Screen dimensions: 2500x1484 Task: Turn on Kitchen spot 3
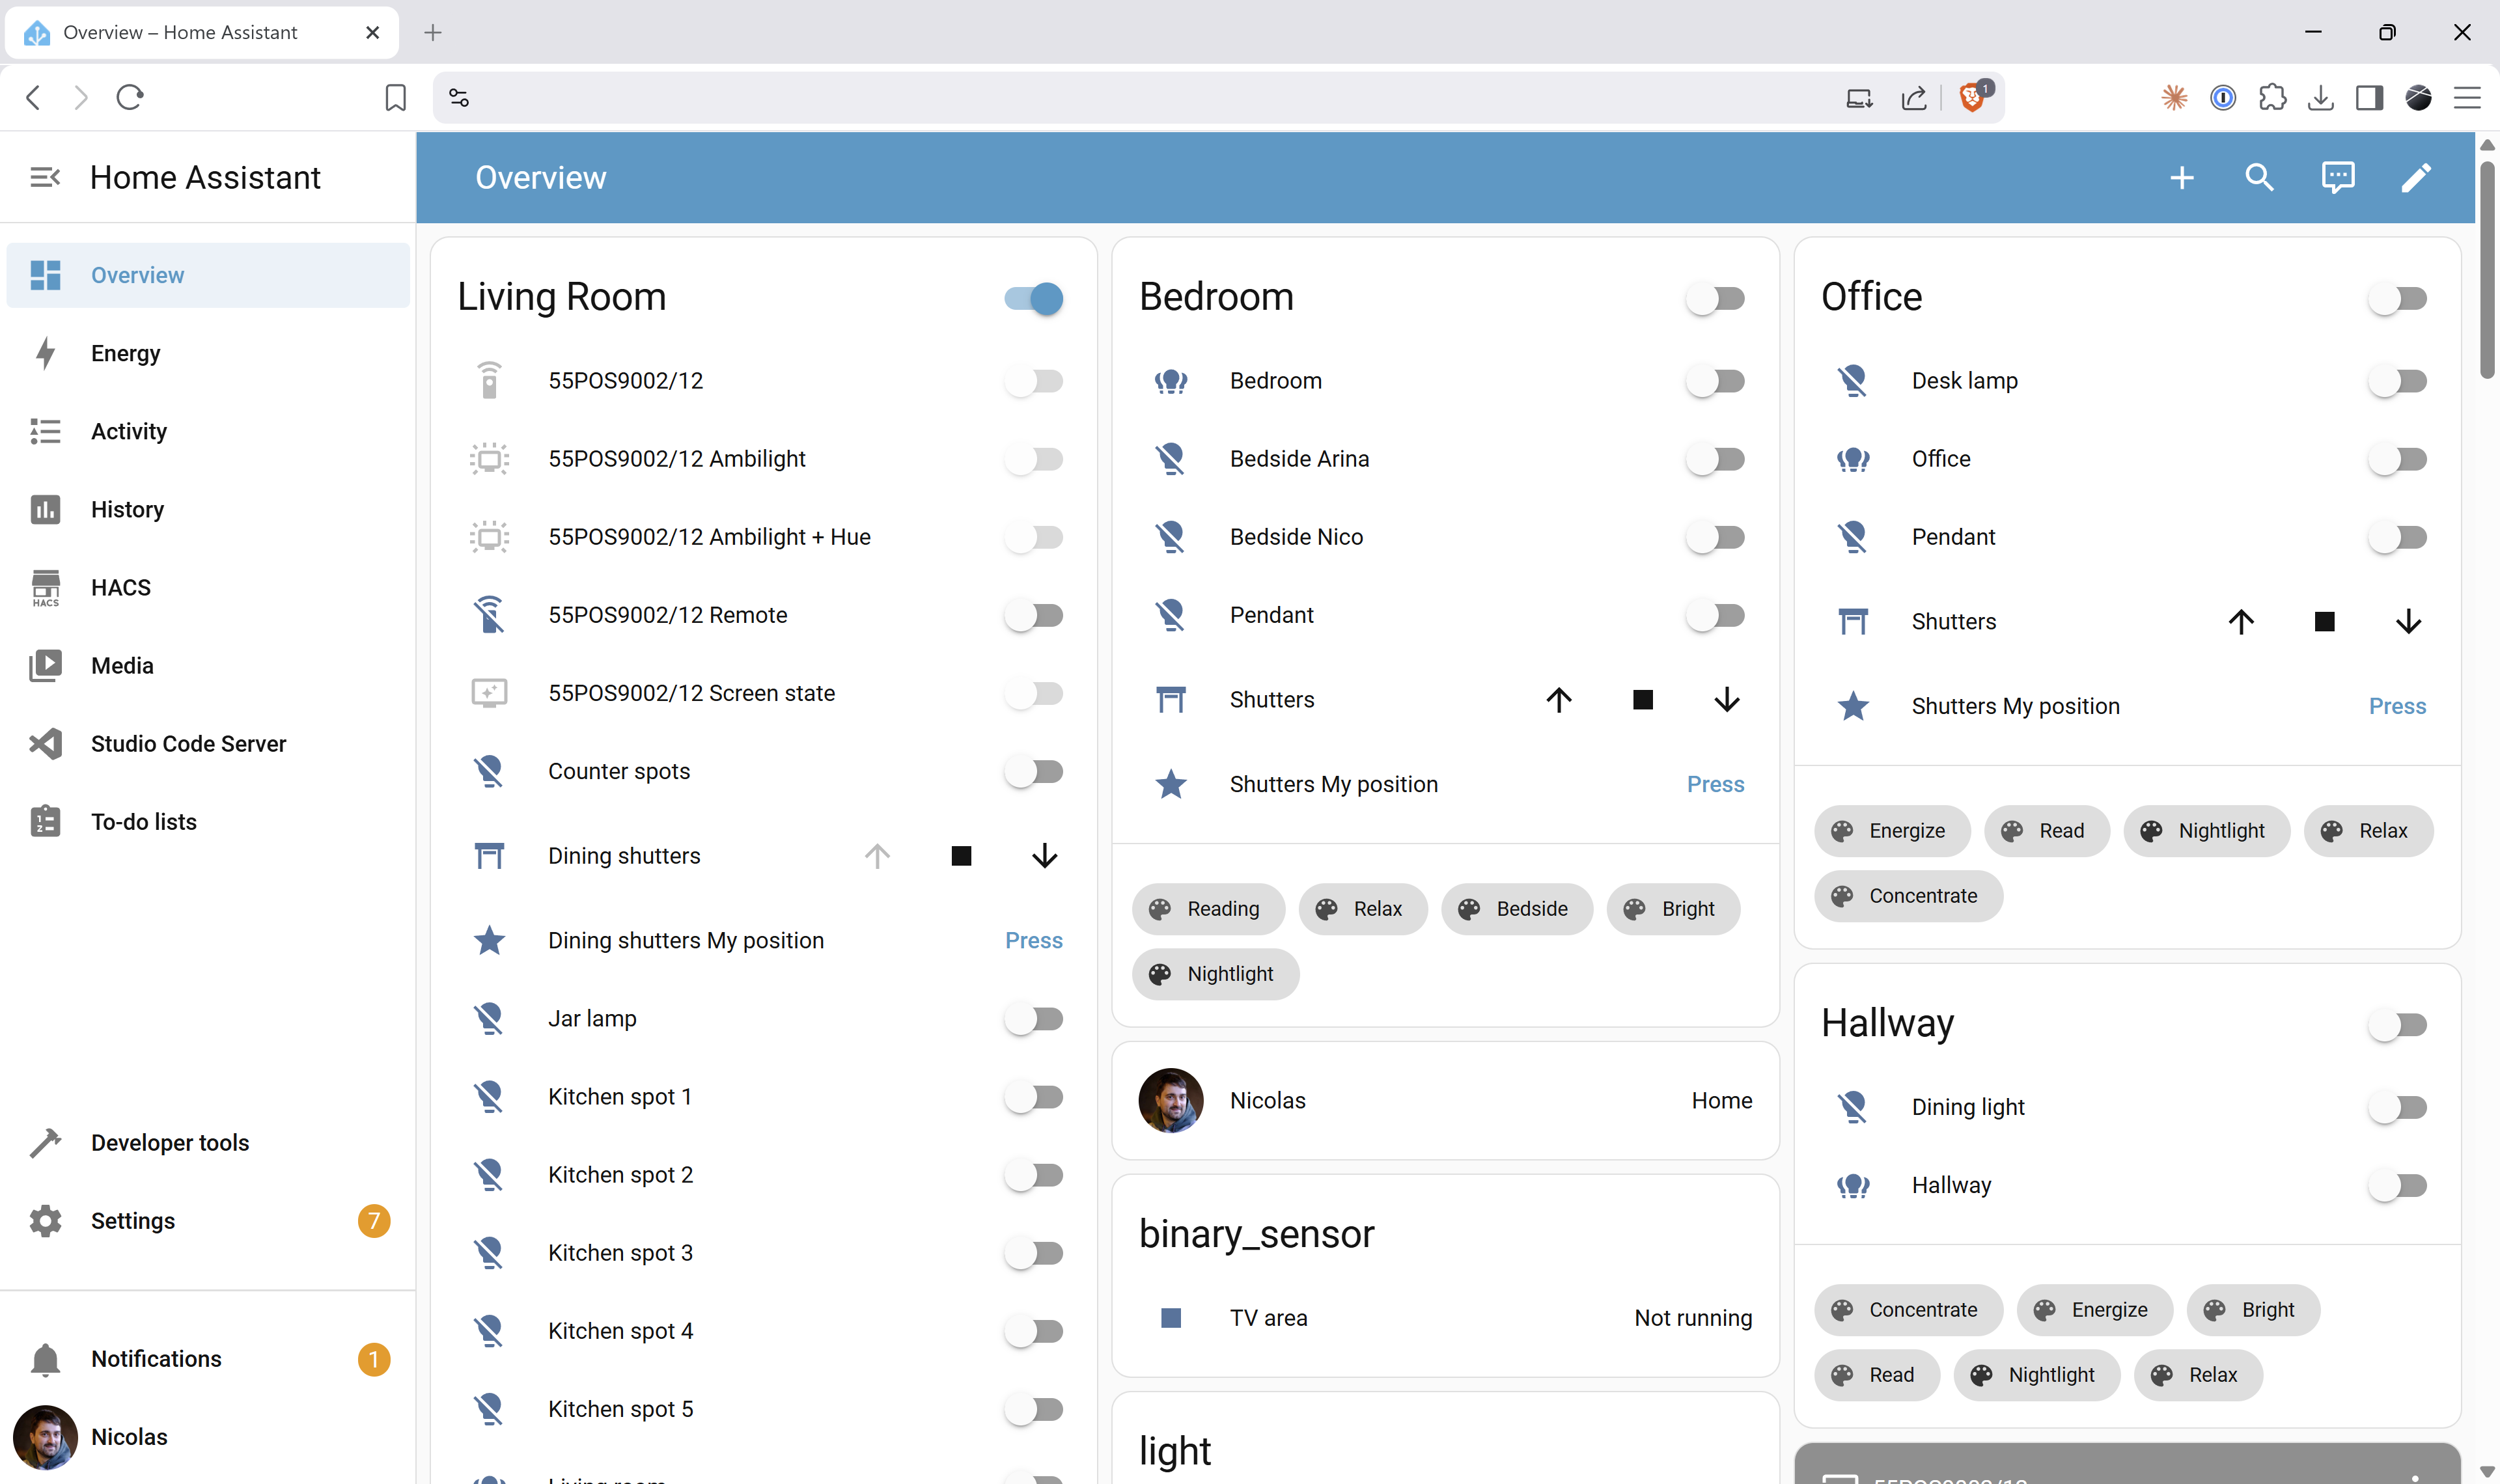click(x=1034, y=1253)
